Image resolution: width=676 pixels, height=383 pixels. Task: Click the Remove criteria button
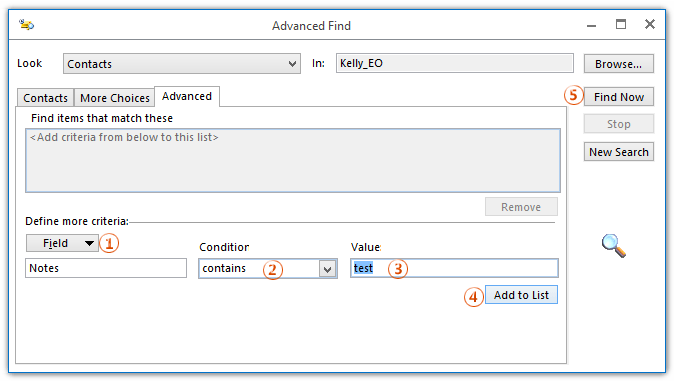coord(521,207)
